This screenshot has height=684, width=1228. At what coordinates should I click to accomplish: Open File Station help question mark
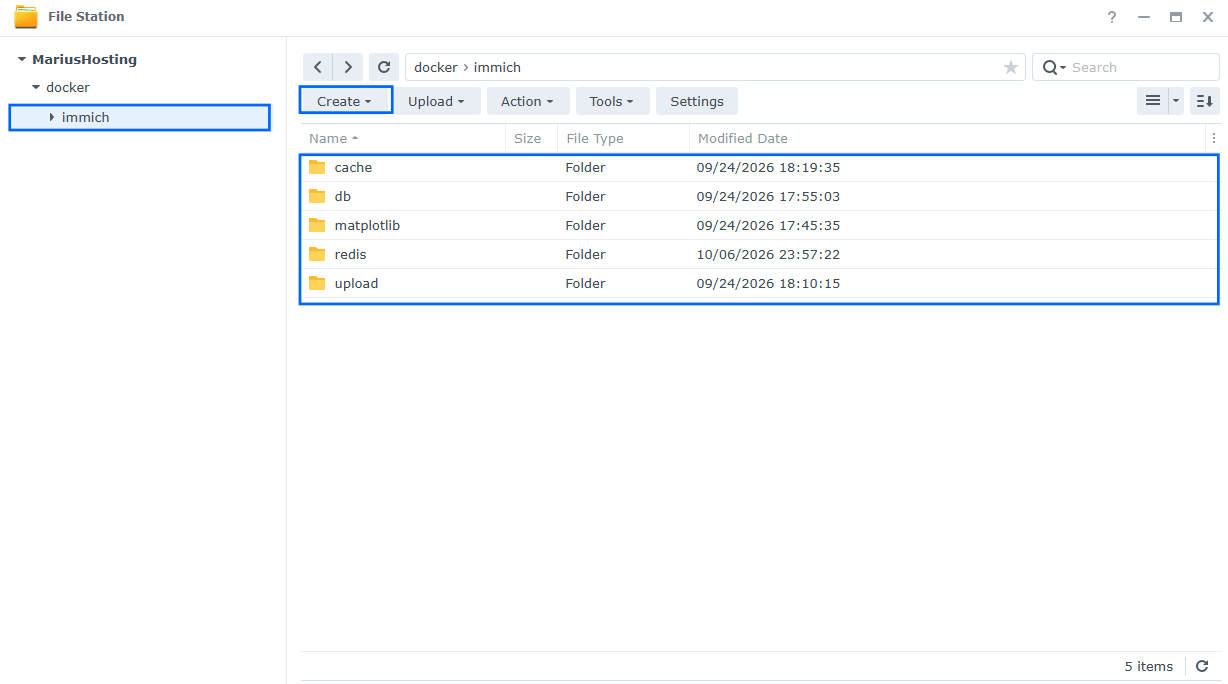(x=1112, y=17)
